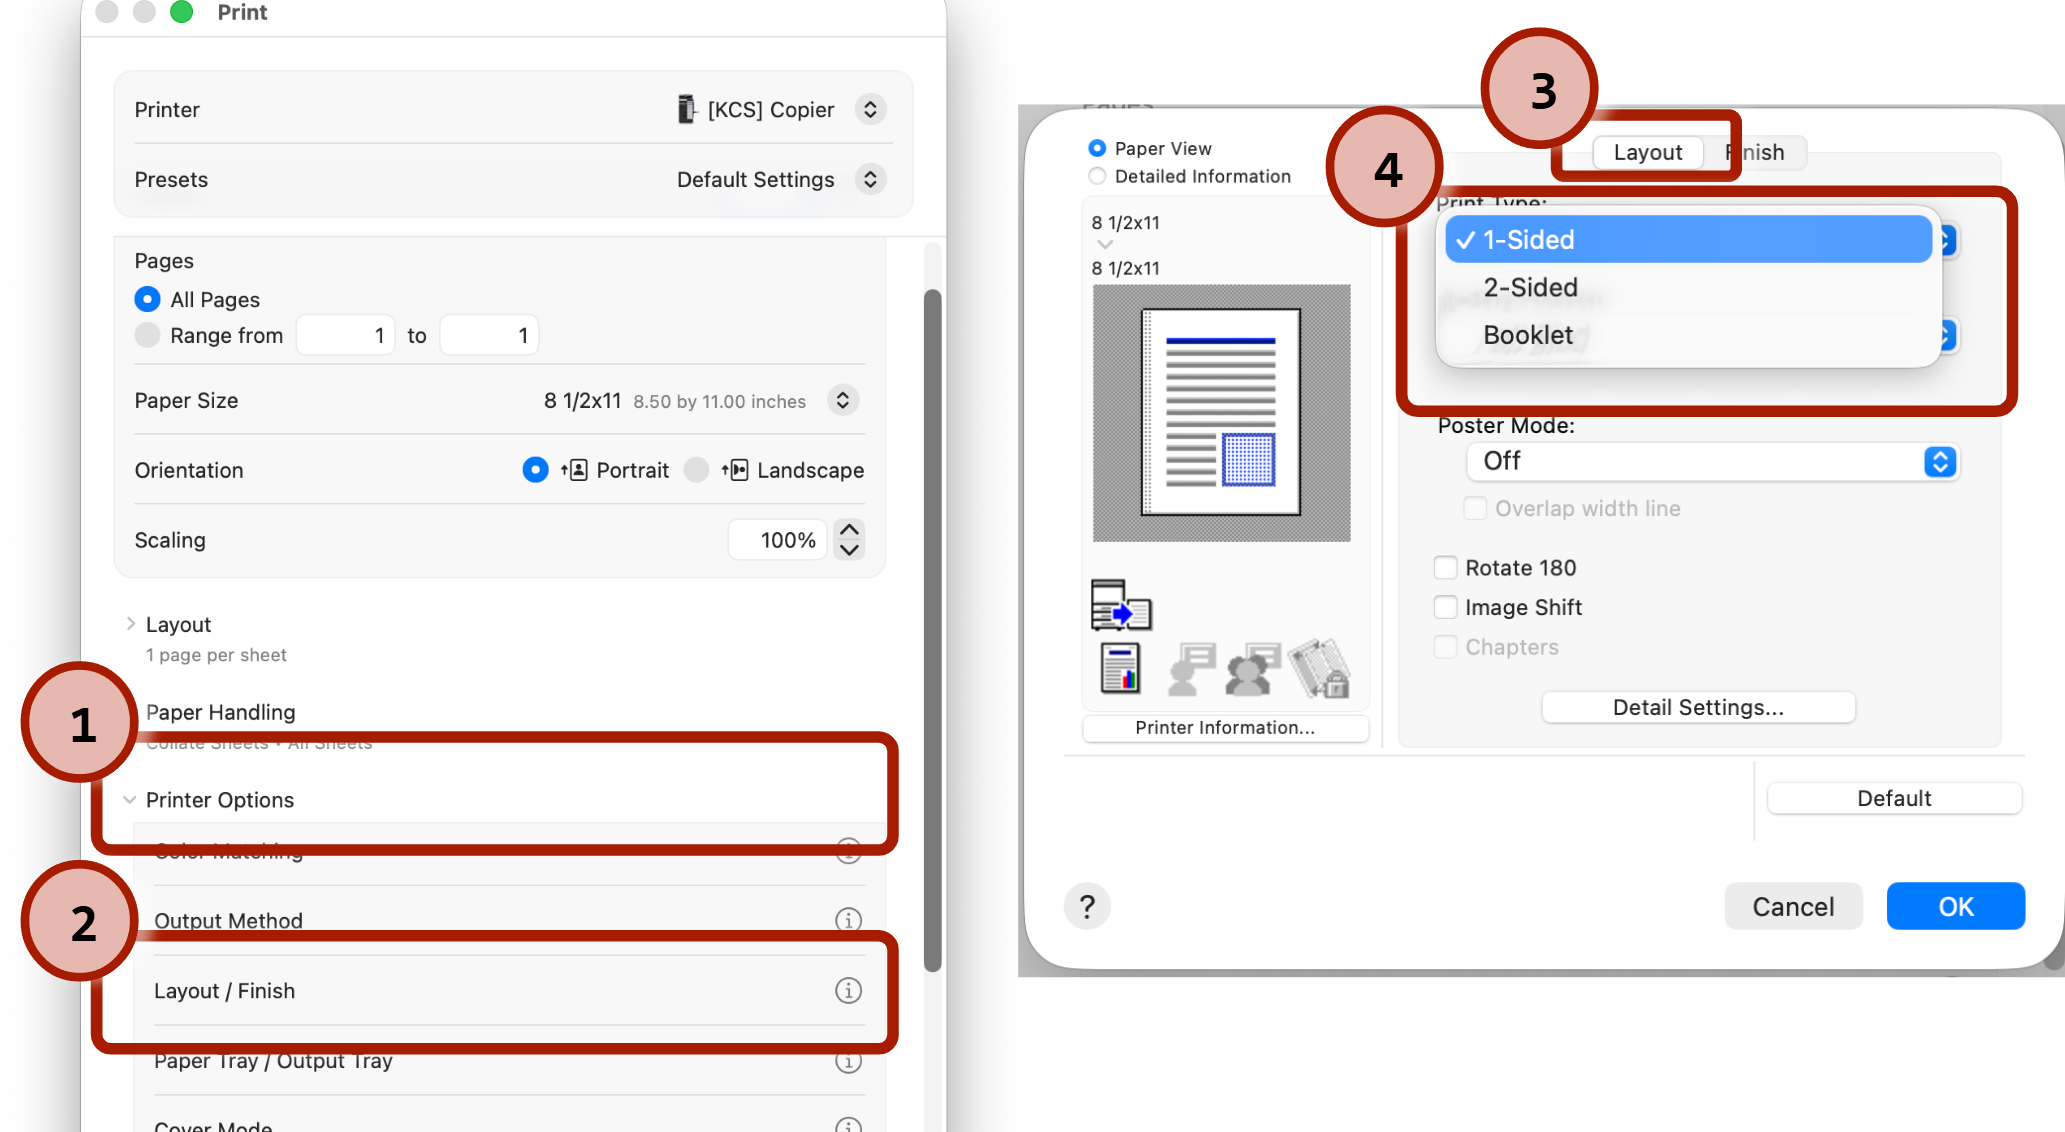Click the multi-user account track icon
Viewport: 2065px width, 1132px height.
[x=1253, y=668]
